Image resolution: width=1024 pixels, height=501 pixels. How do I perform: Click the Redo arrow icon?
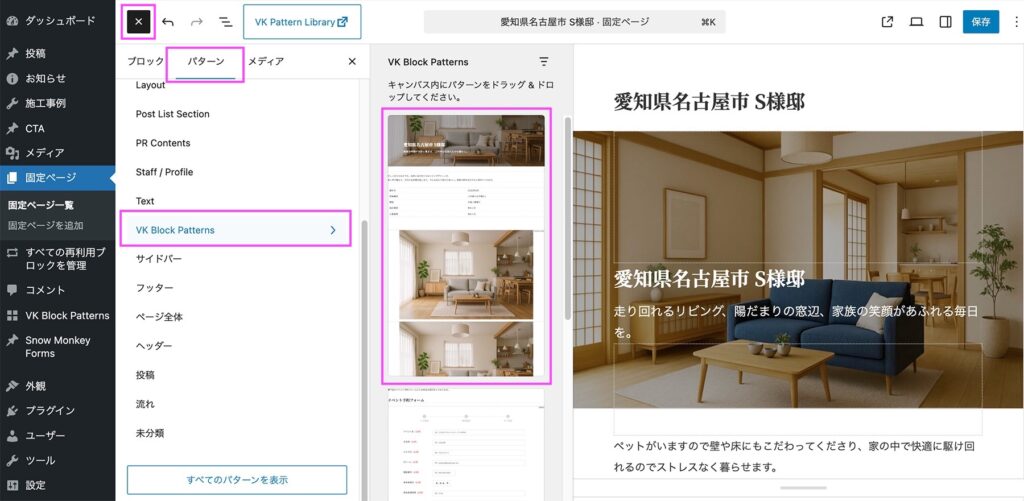coord(196,21)
